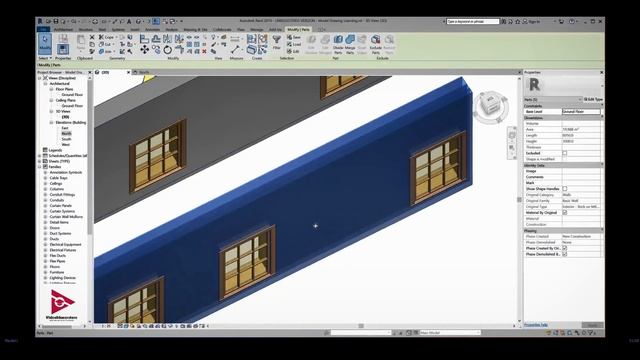Select Mirror - Draw Axis tool
640x360 pixels.
(179, 39)
